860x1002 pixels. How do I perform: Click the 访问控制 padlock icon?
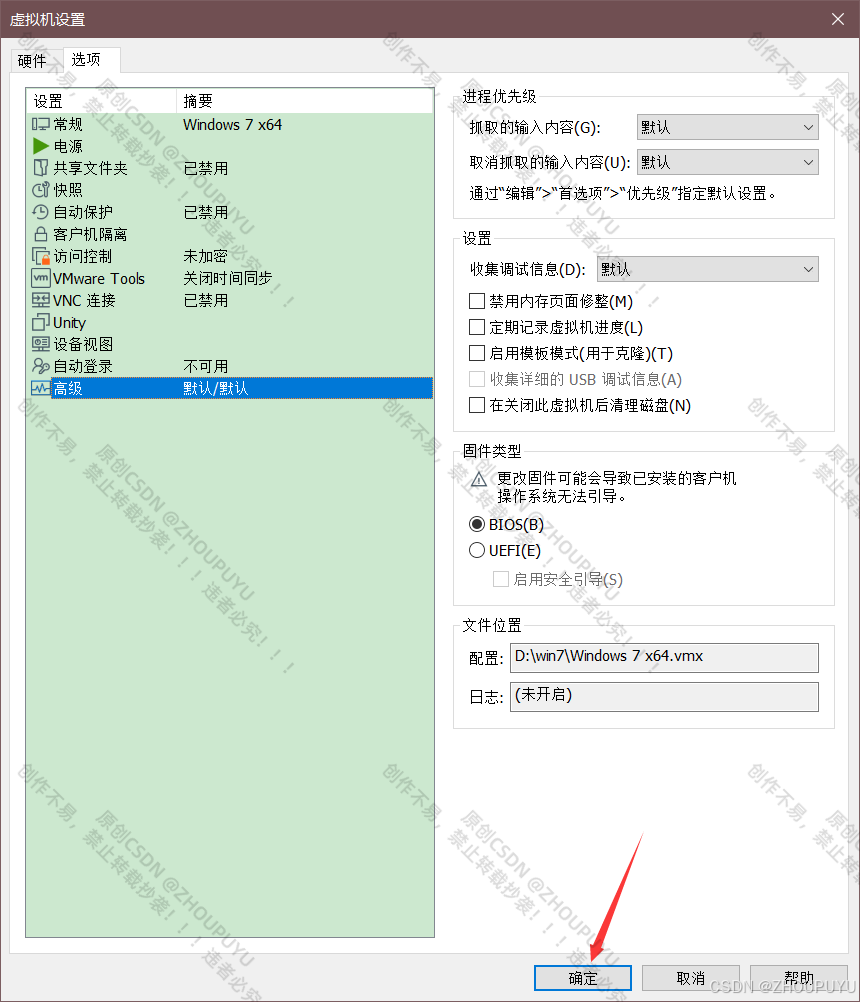tap(41, 256)
